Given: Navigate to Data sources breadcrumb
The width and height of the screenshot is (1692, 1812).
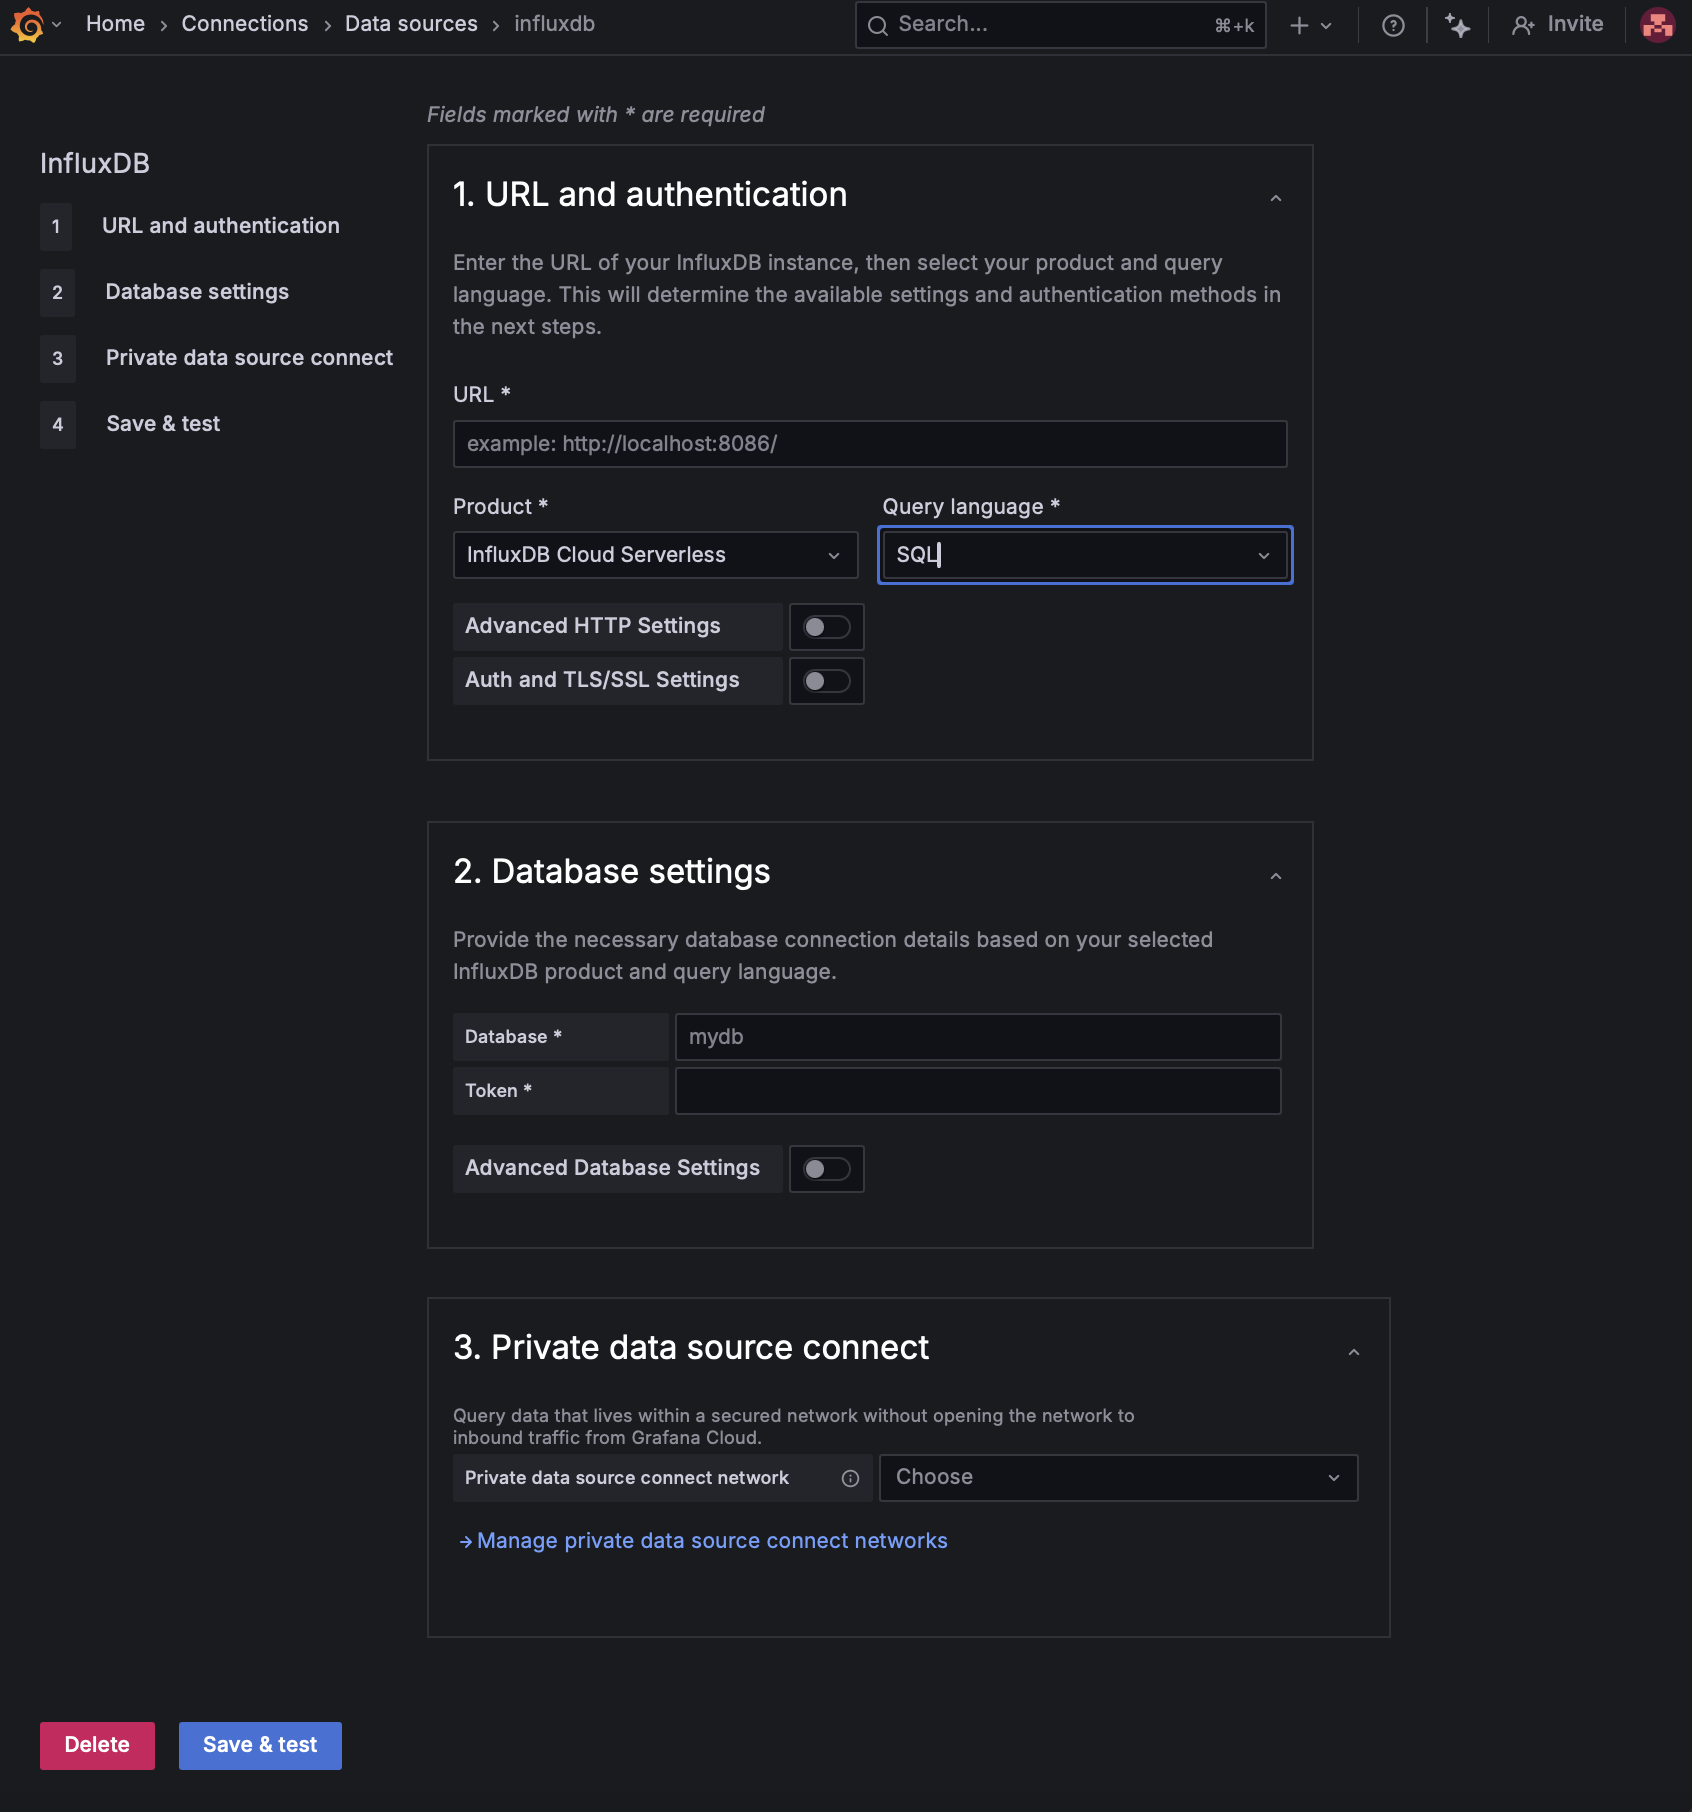Looking at the screenshot, I should pyautogui.click(x=411, y=24).
